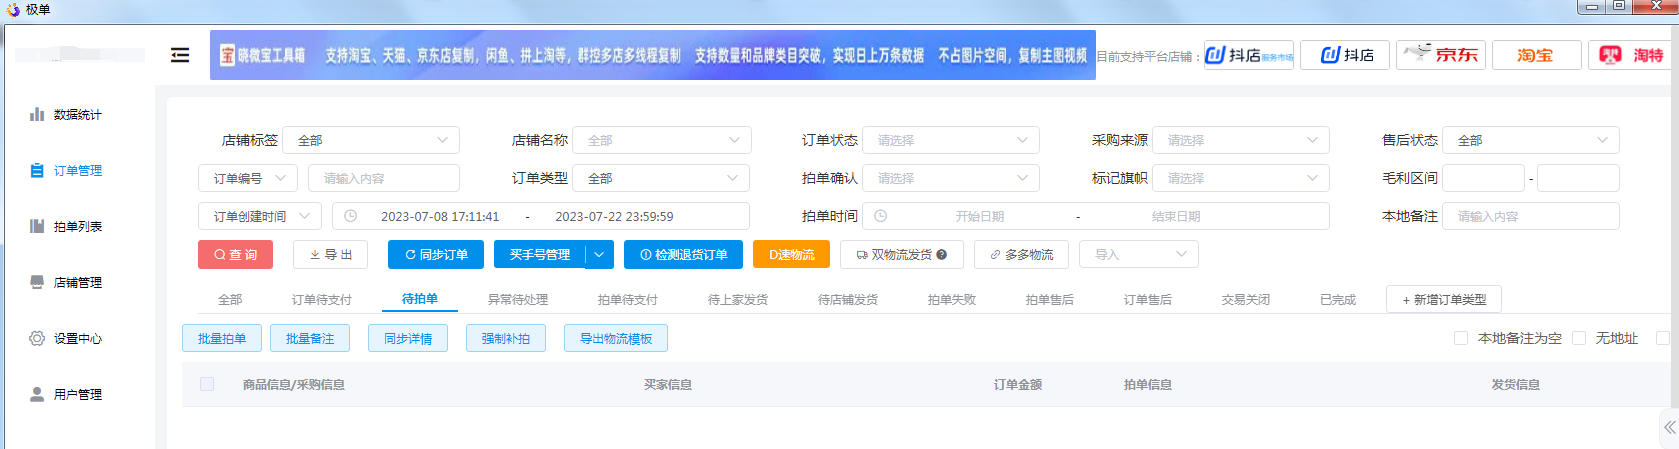1679x449 pixels.
Task: Click the 同步详情 button
Action: (408, 339)
